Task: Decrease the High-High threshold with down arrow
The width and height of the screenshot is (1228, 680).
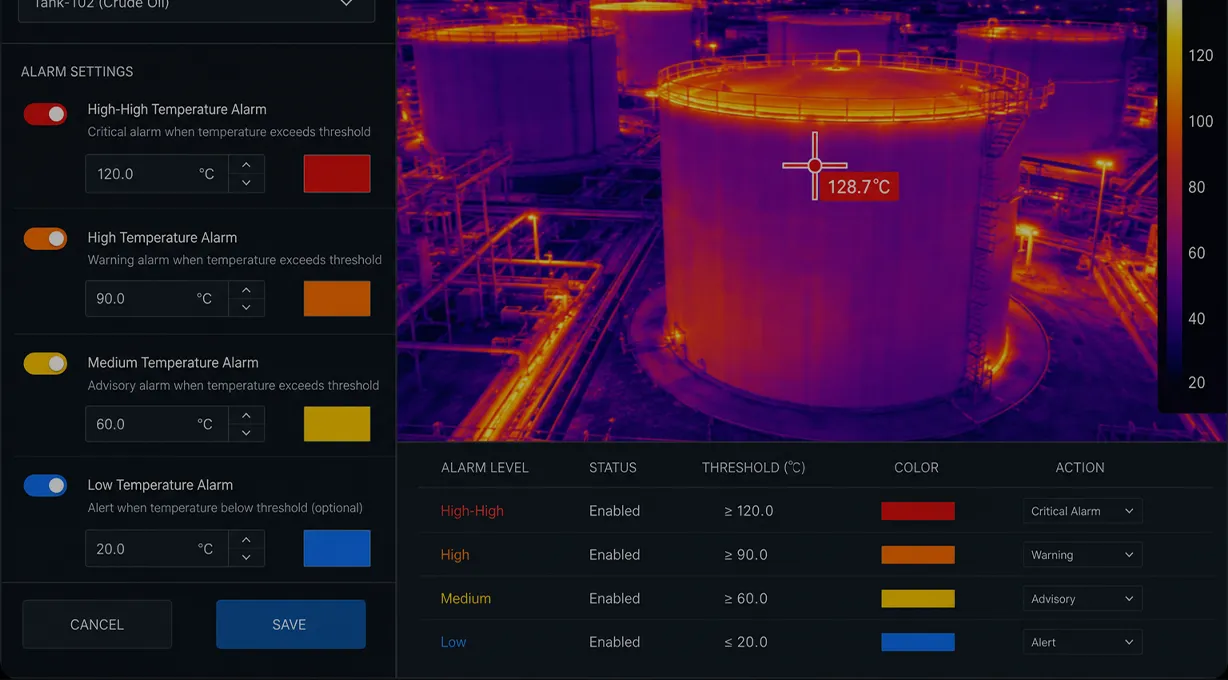Action: [246, 183]
